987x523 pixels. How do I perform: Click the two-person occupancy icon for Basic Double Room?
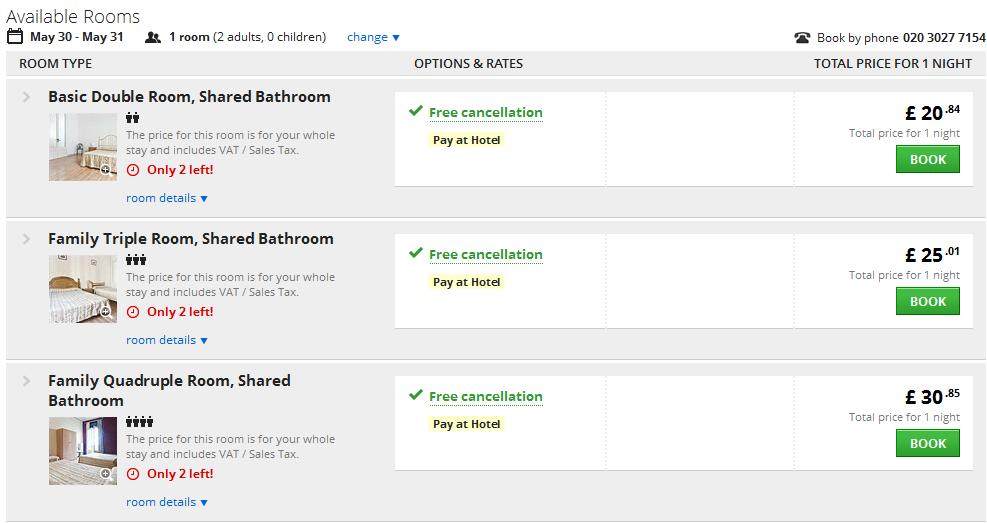click(x=132, y=118)
